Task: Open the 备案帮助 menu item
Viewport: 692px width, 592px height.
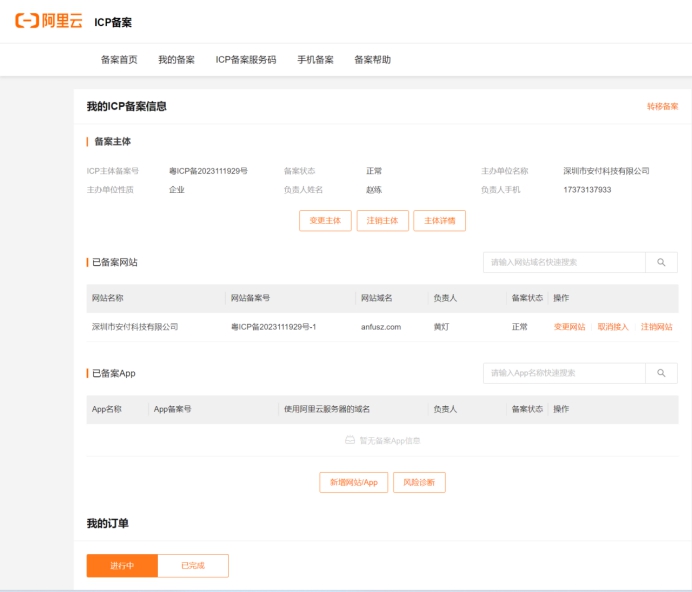Action: tap(373, 60)
